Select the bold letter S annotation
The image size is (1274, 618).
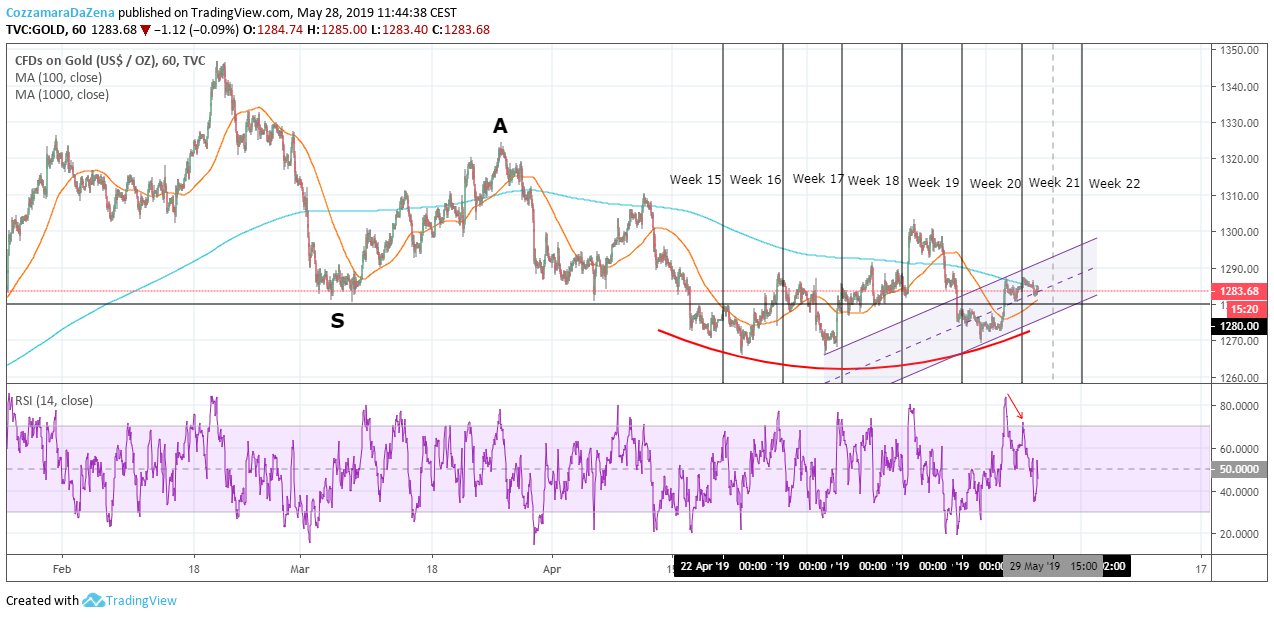[x=338, y=321]
